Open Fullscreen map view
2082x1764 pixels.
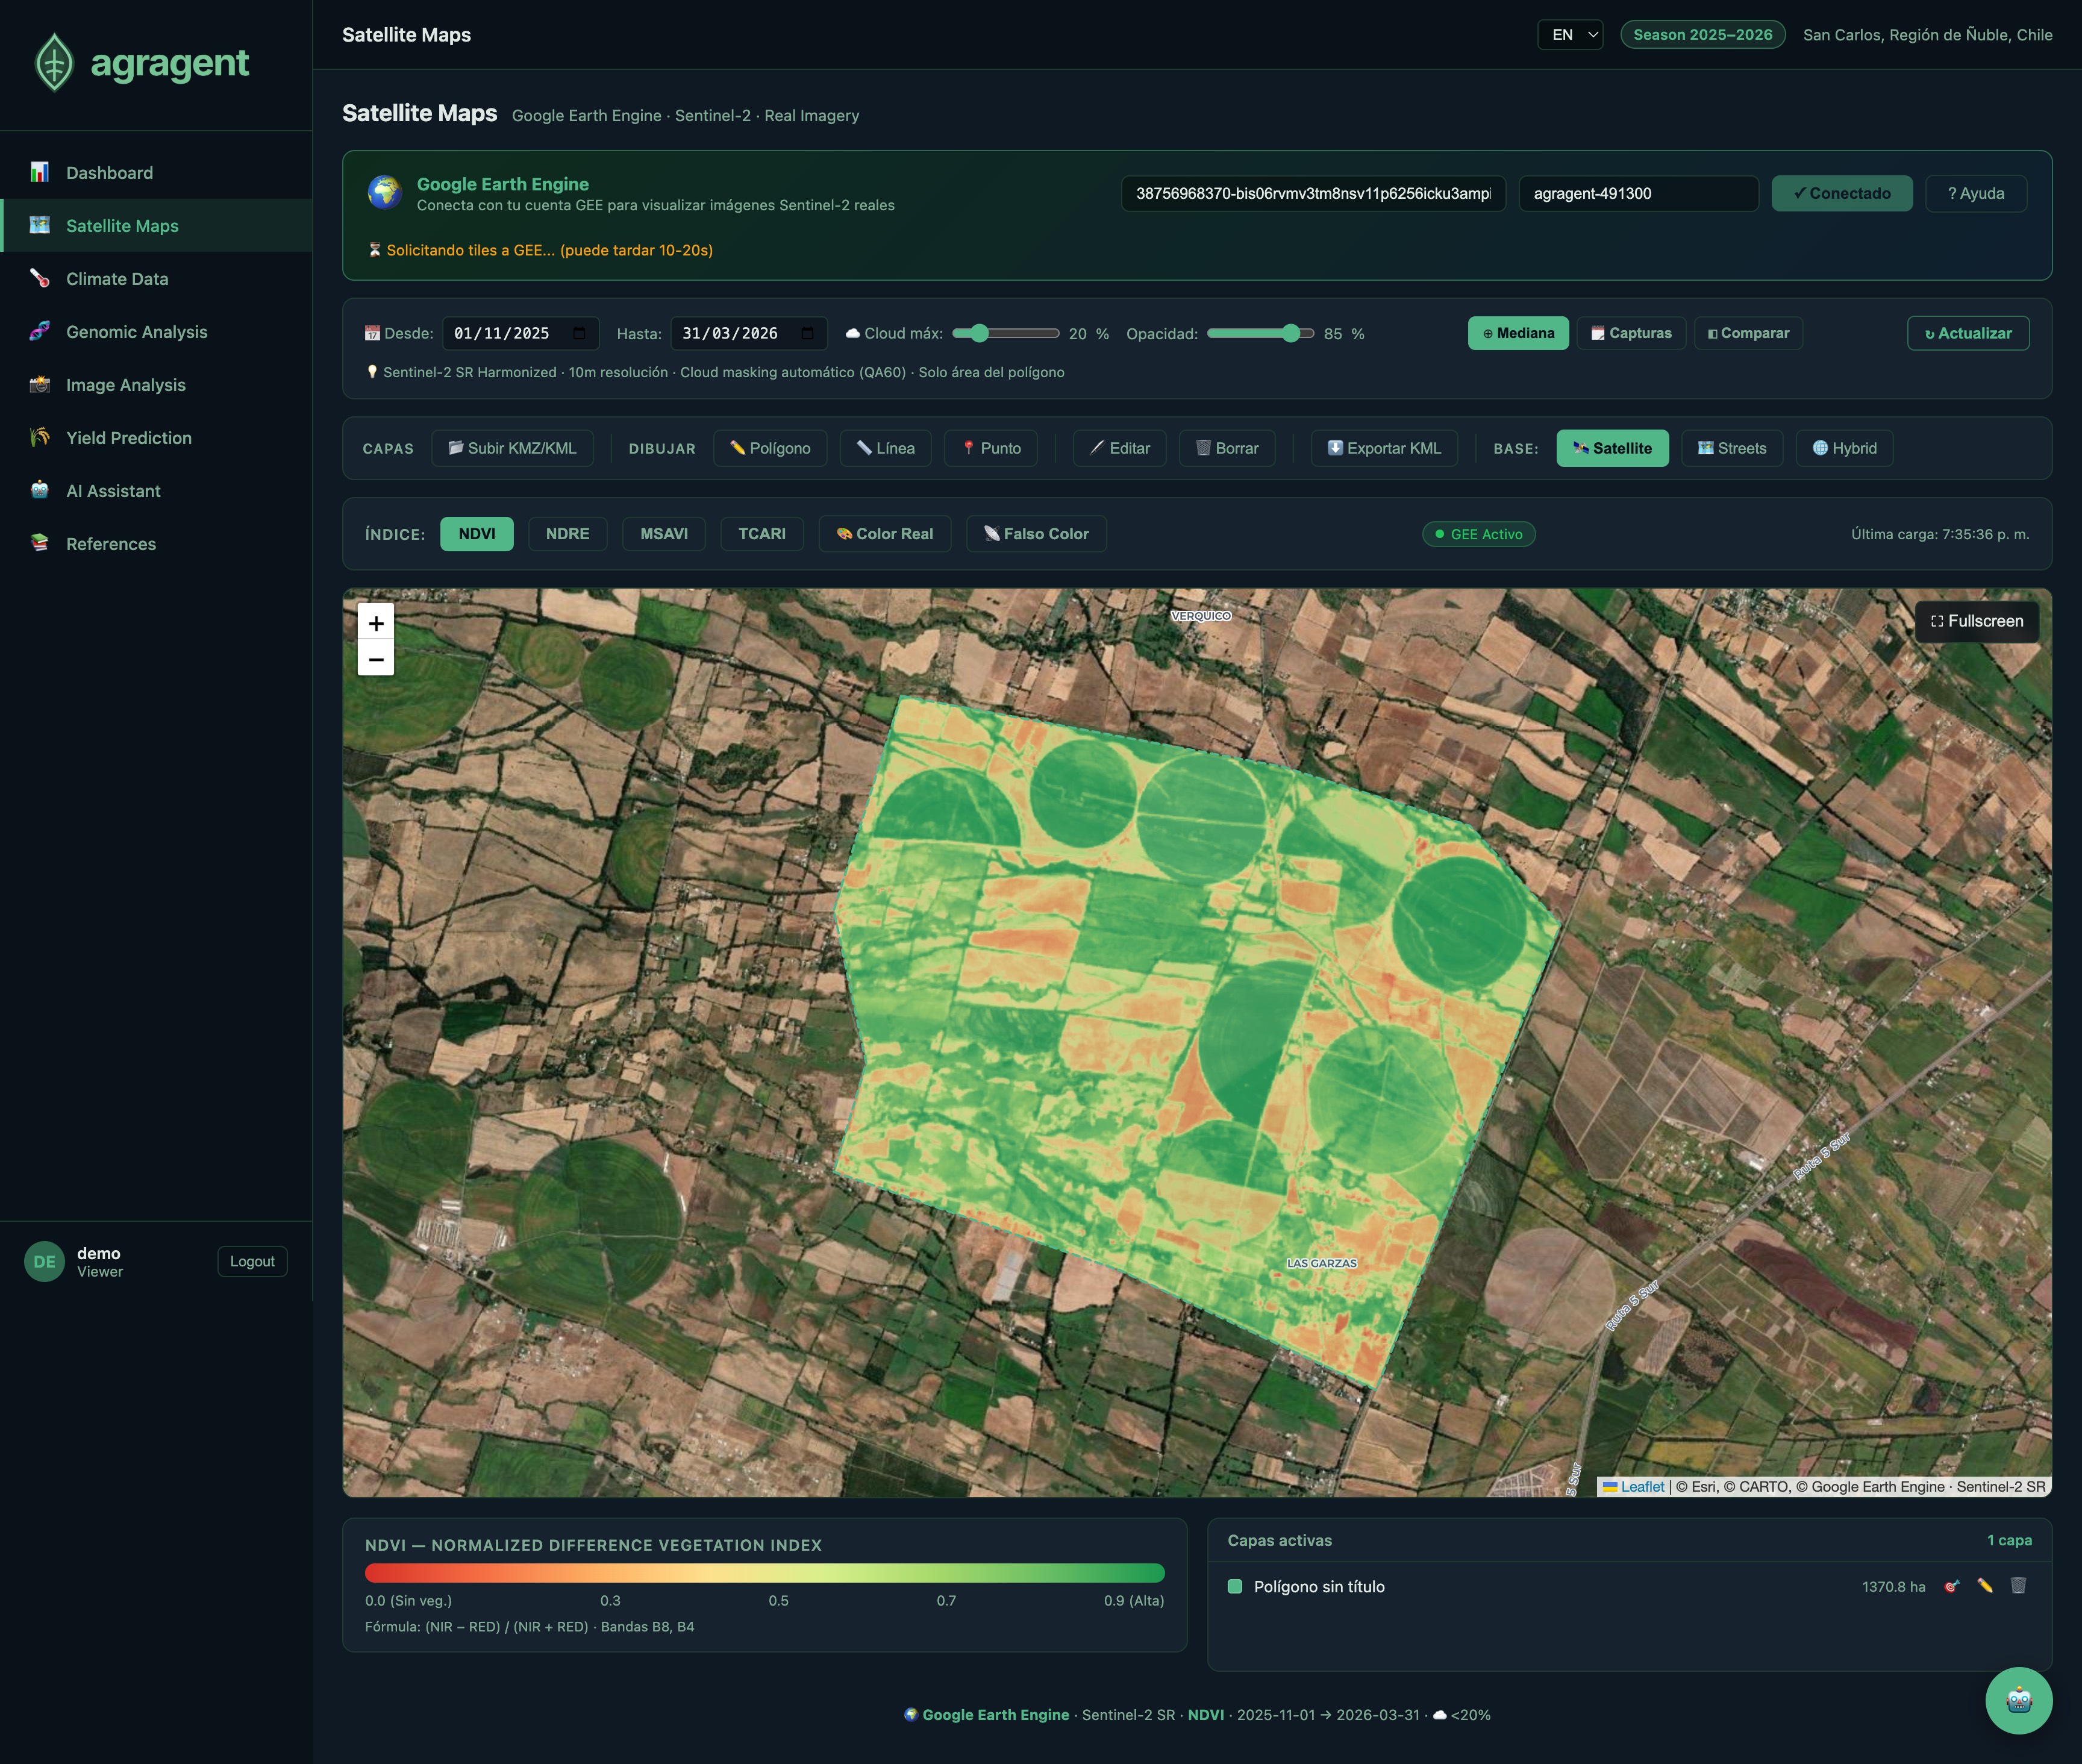pos(1976,621)
